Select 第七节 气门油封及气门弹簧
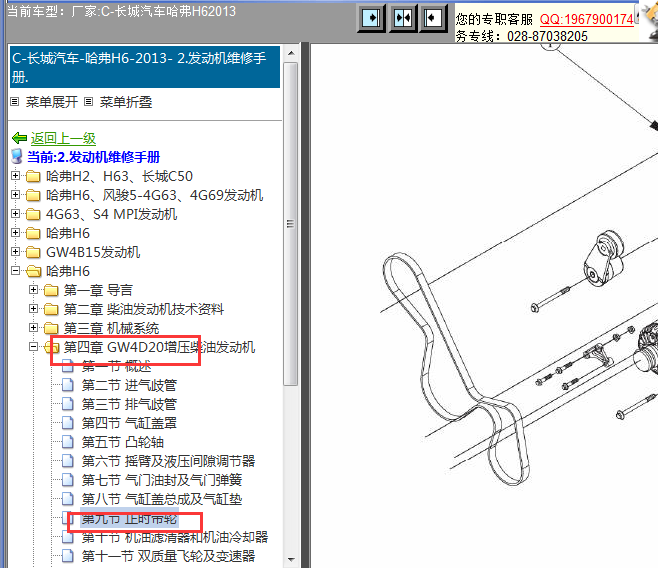Image resolution: width=658 pixels, height=568 pixels. point(162,480)
